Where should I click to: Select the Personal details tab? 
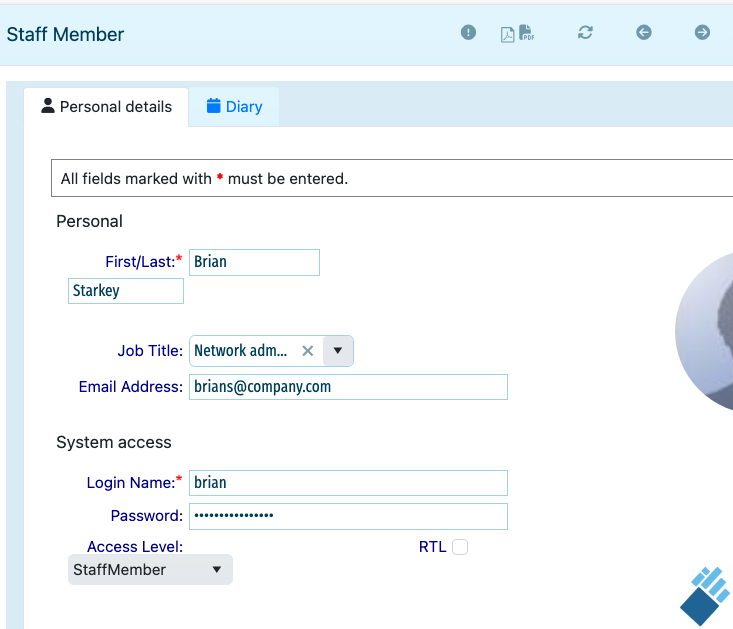click(106, 107)
